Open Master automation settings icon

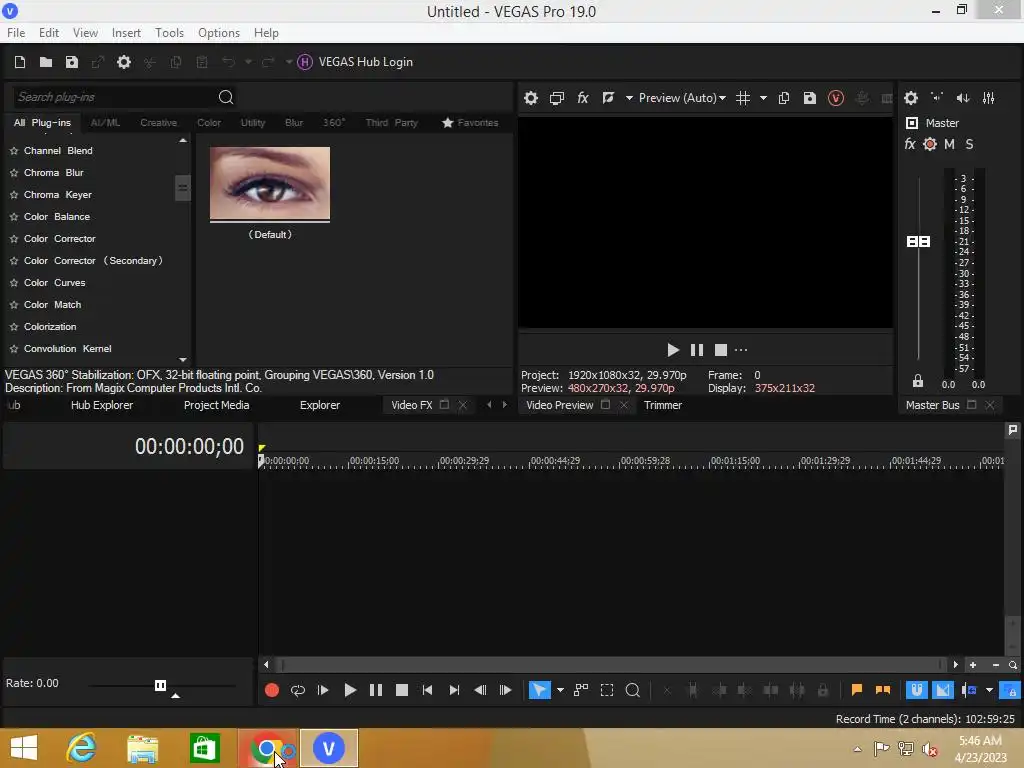(930, 144)
